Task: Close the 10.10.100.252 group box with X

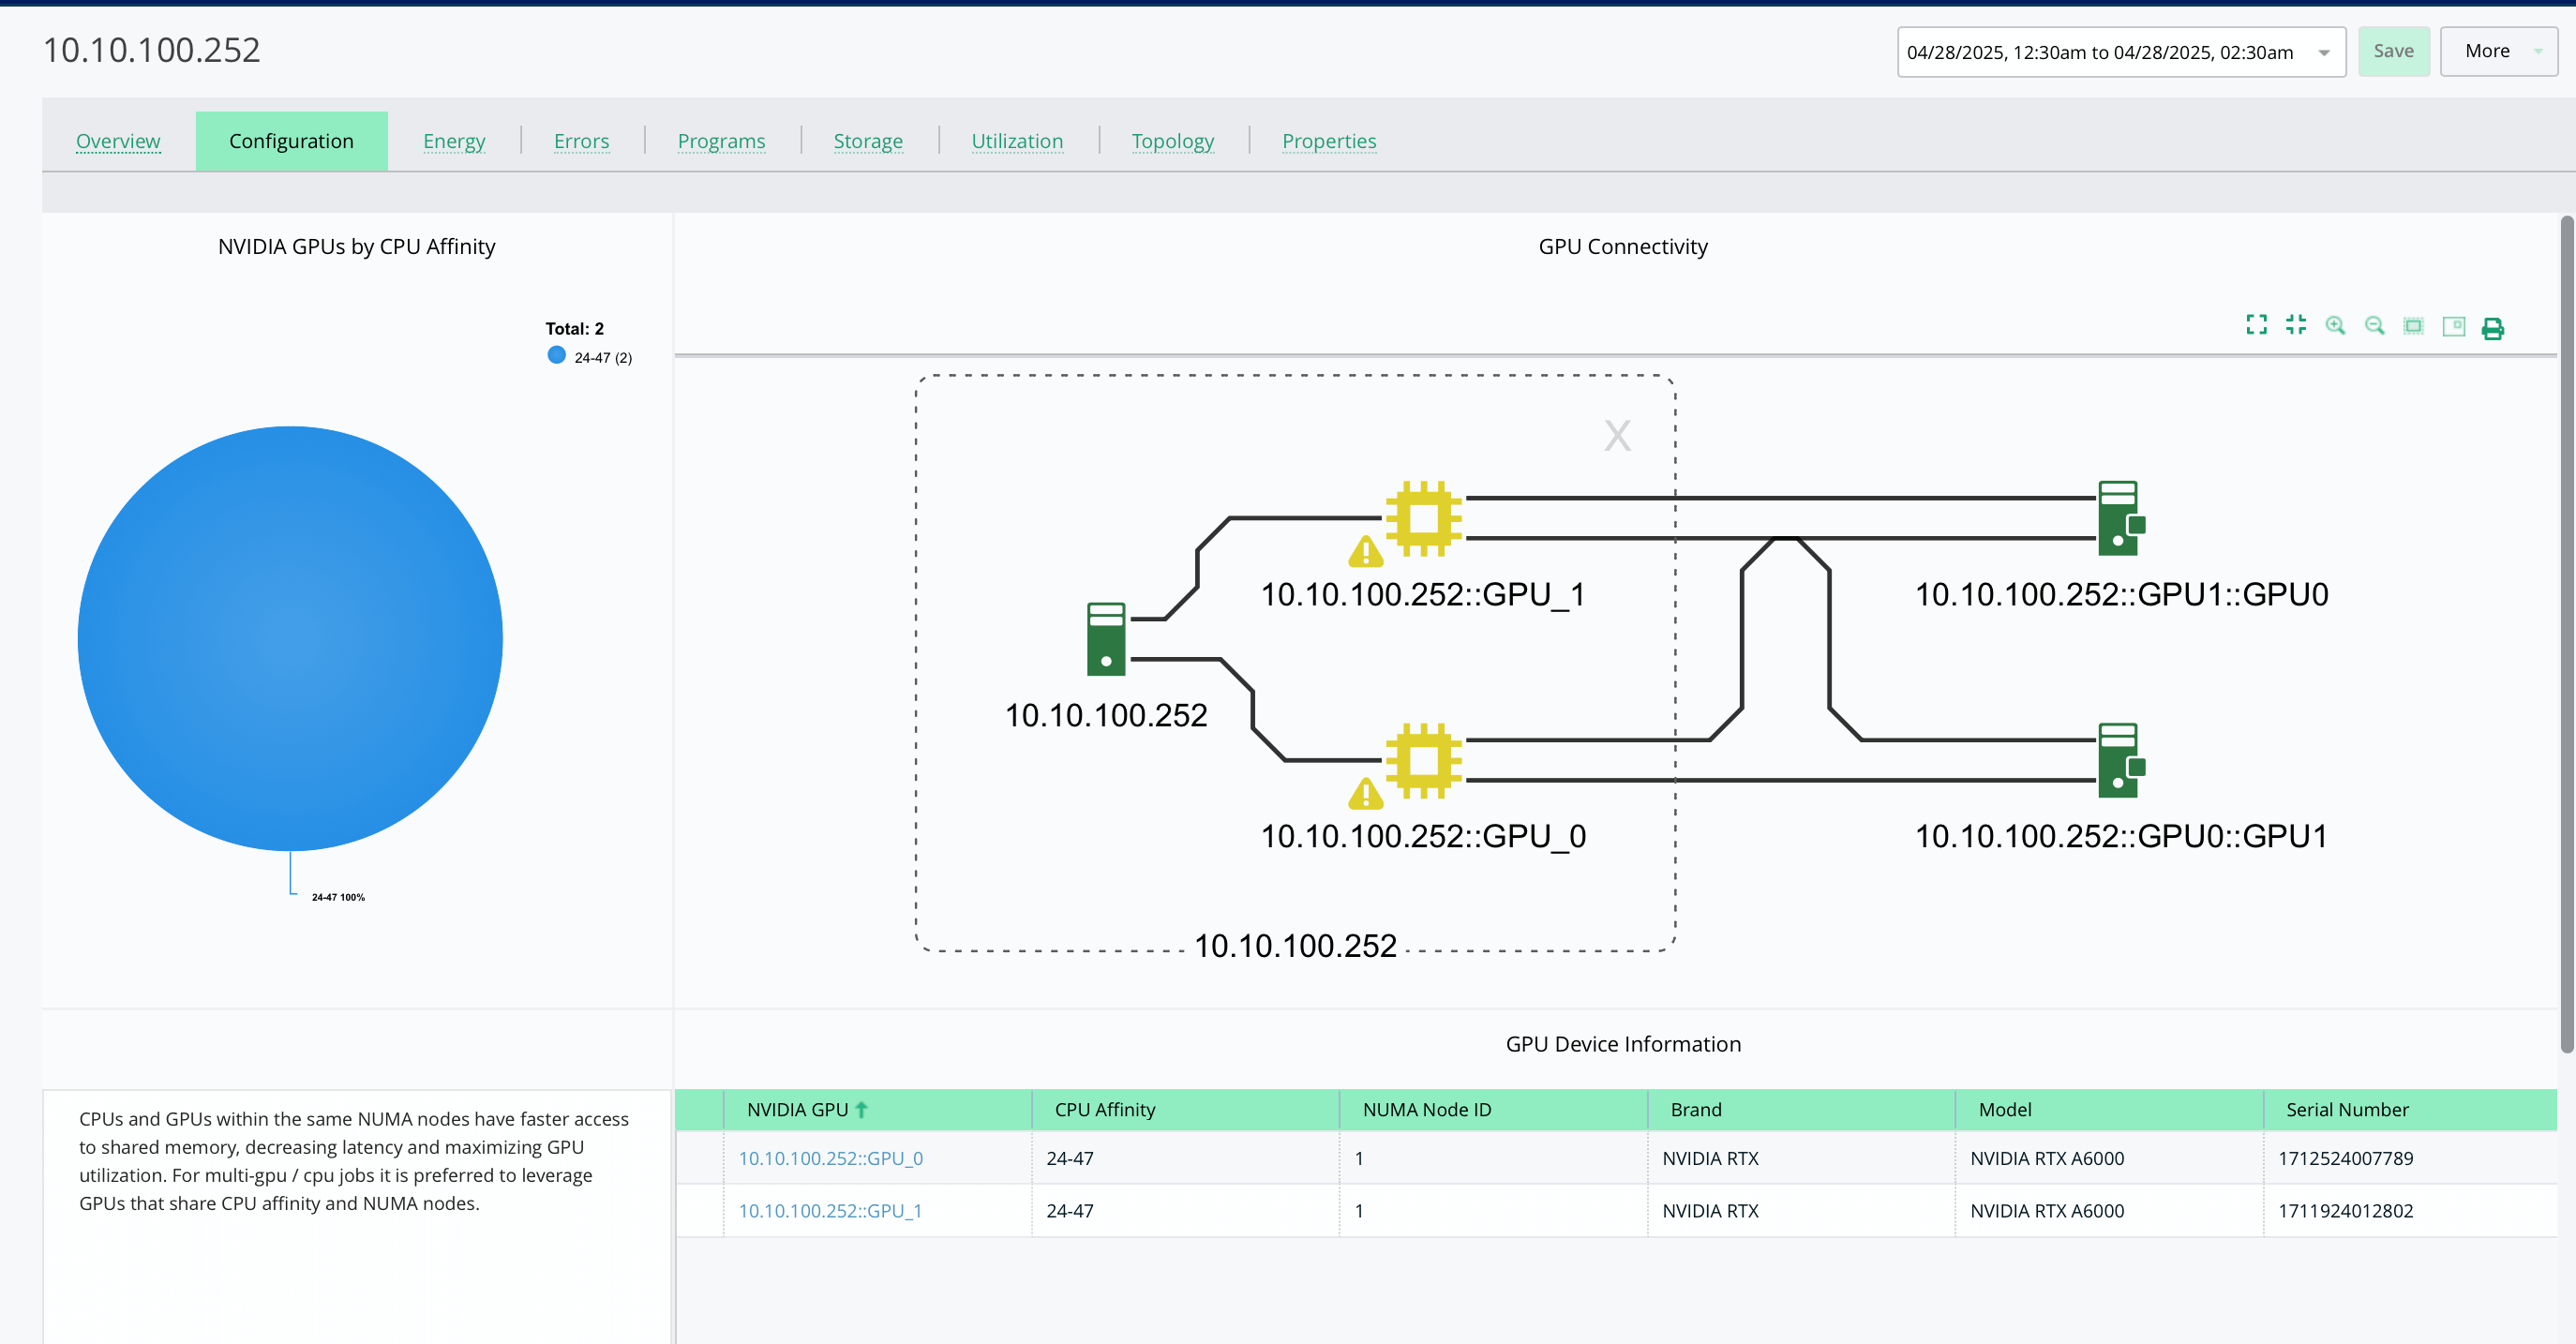Action: [x=1617, y=435]
